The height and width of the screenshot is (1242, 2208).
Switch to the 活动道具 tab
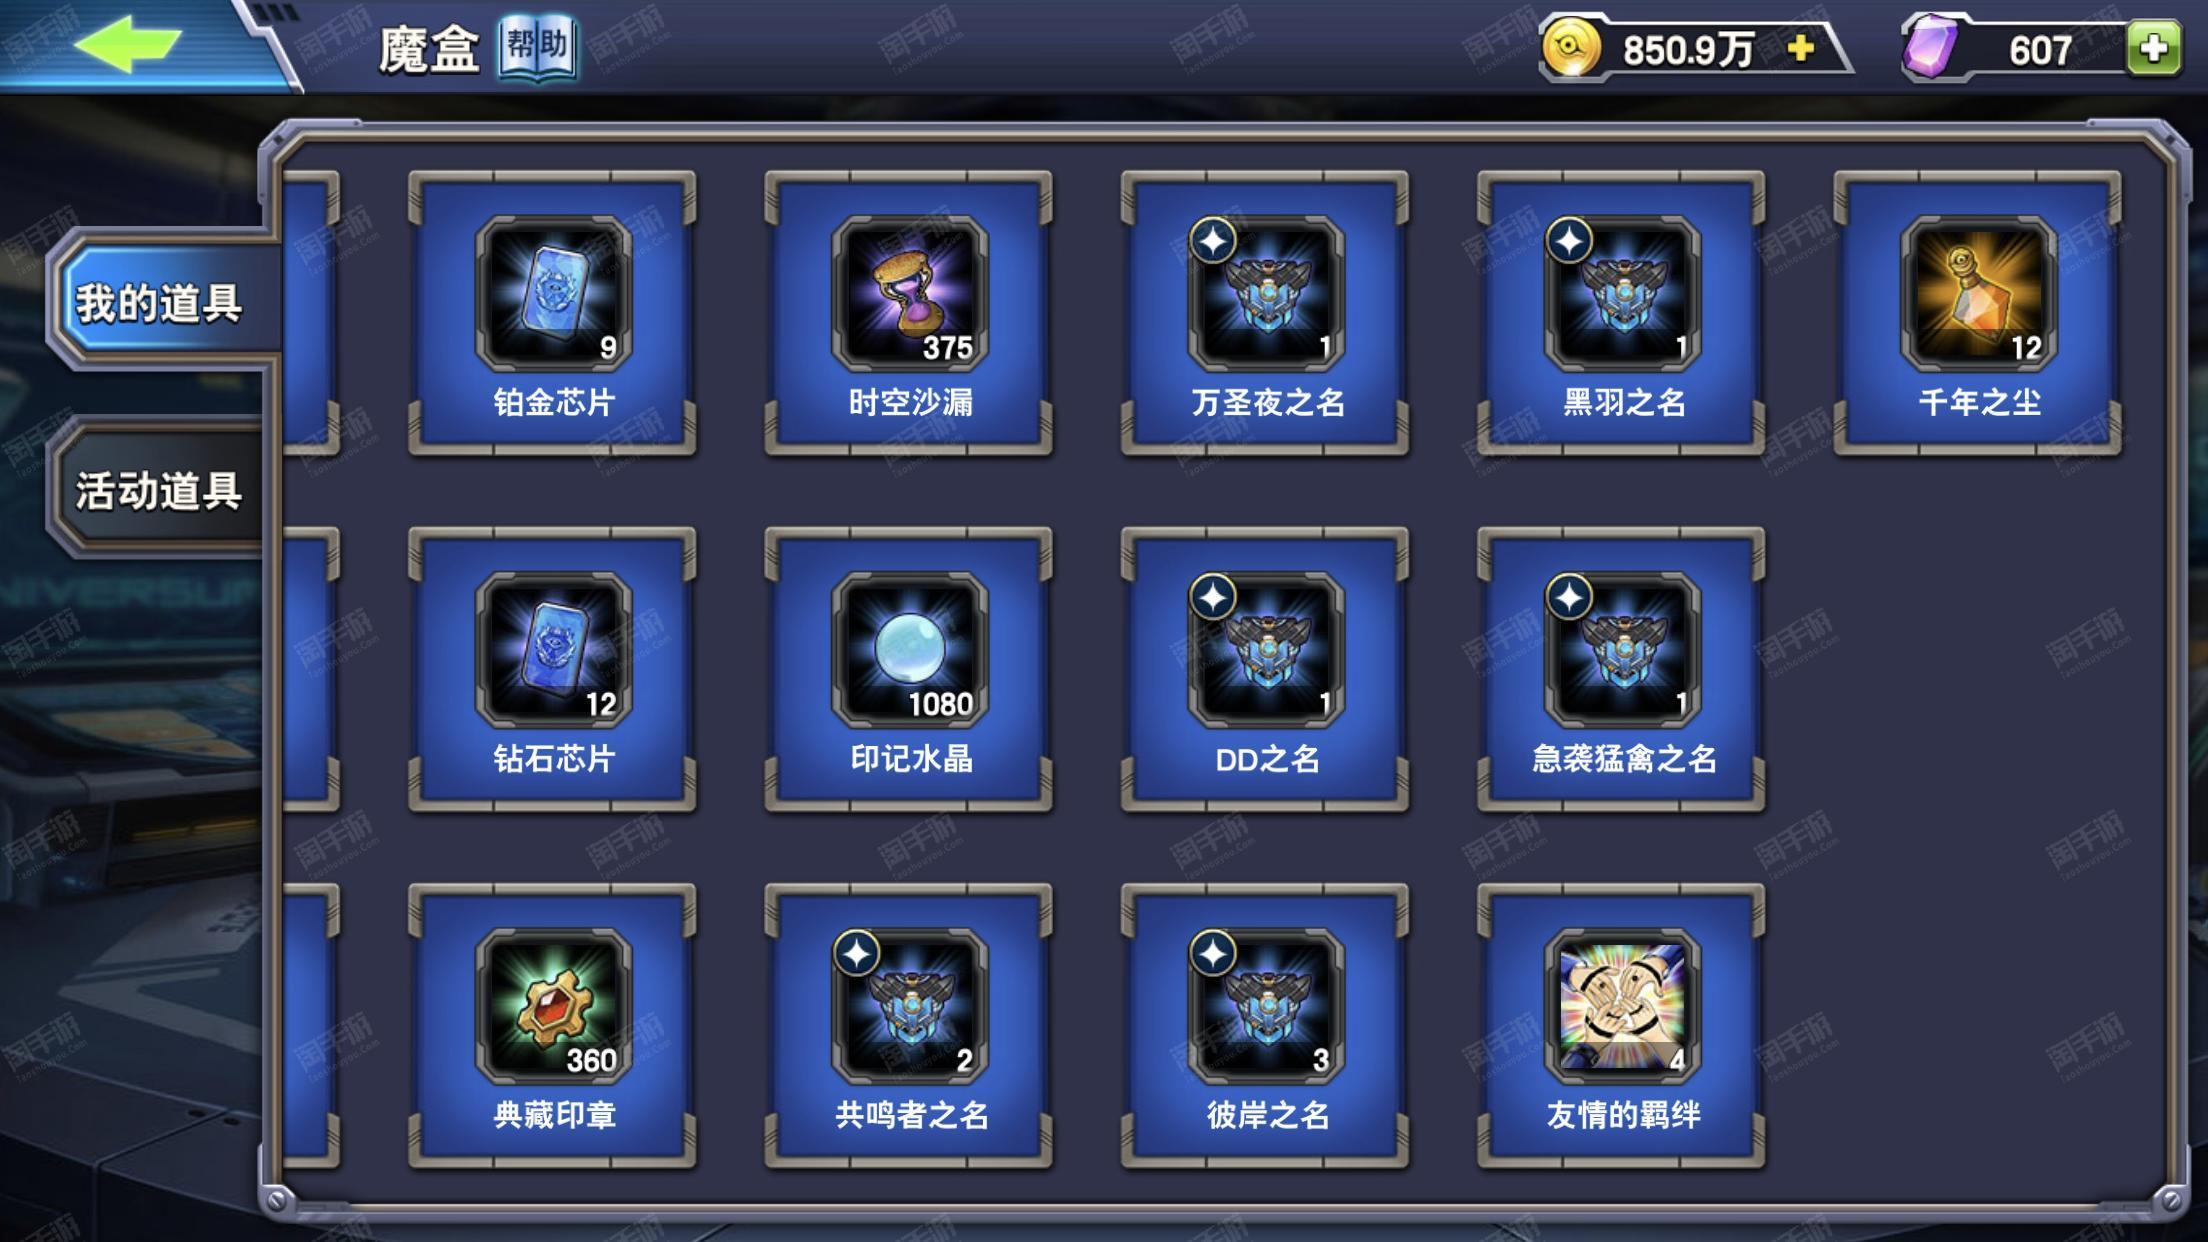[x=158, y=489]
